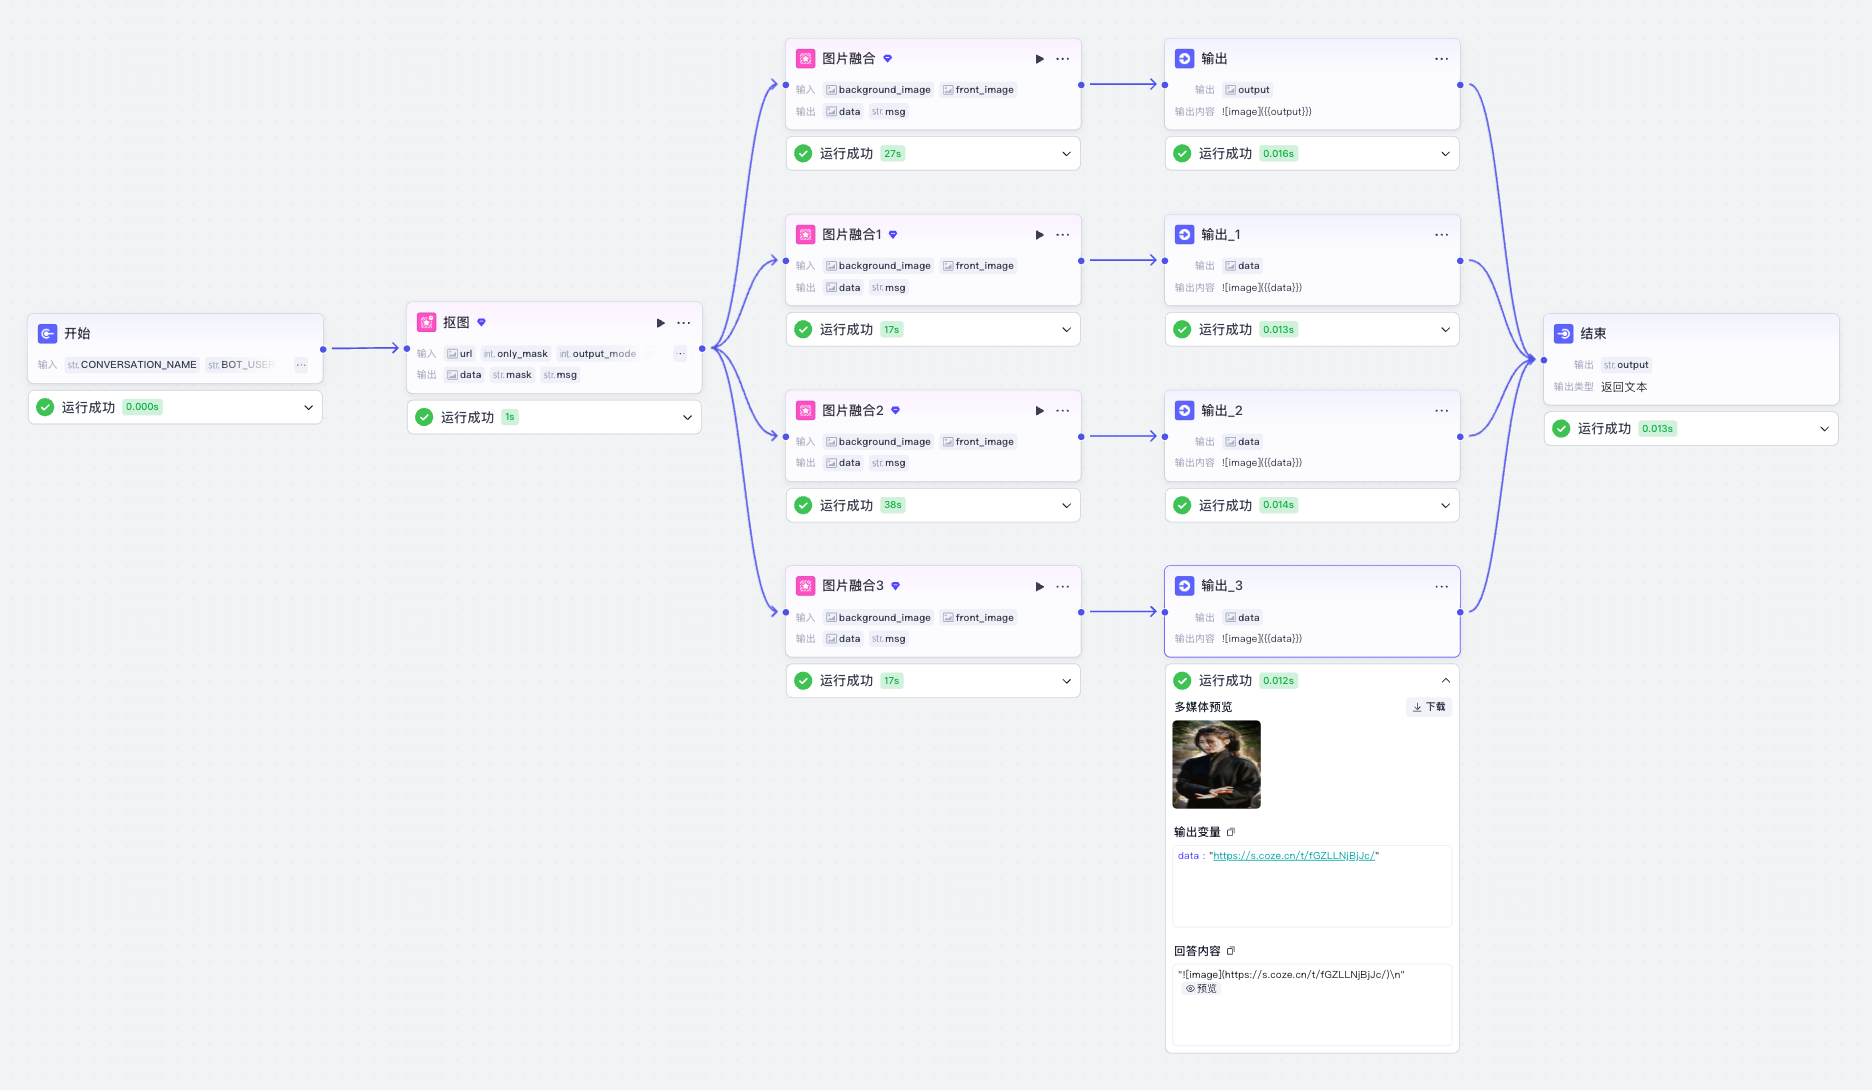Run the 抠图 node with its play icon
Image resolution: width=1872 pixels, height=1090 pixels.
coord(660,323)
